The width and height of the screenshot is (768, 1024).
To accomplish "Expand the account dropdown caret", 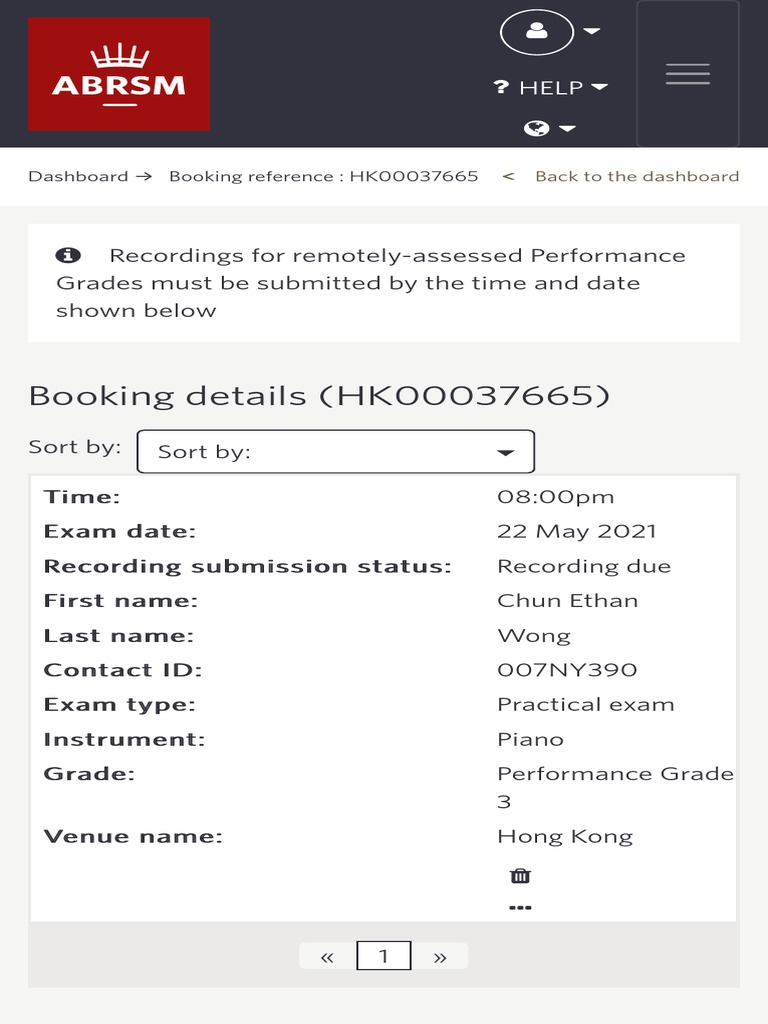I will point(591,32).
